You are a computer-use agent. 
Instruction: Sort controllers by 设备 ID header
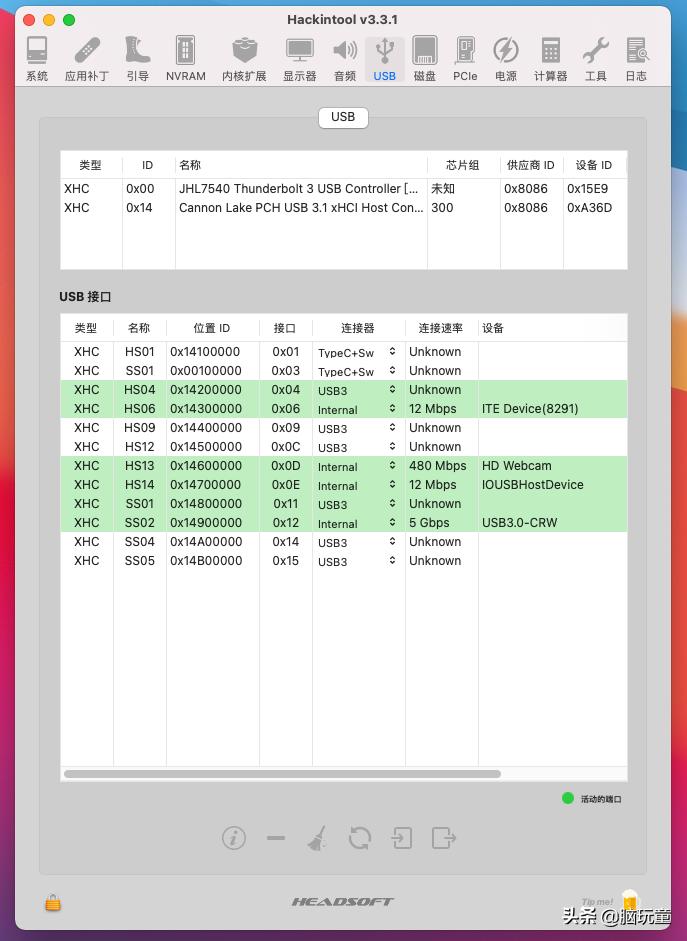tap(594, 165)
